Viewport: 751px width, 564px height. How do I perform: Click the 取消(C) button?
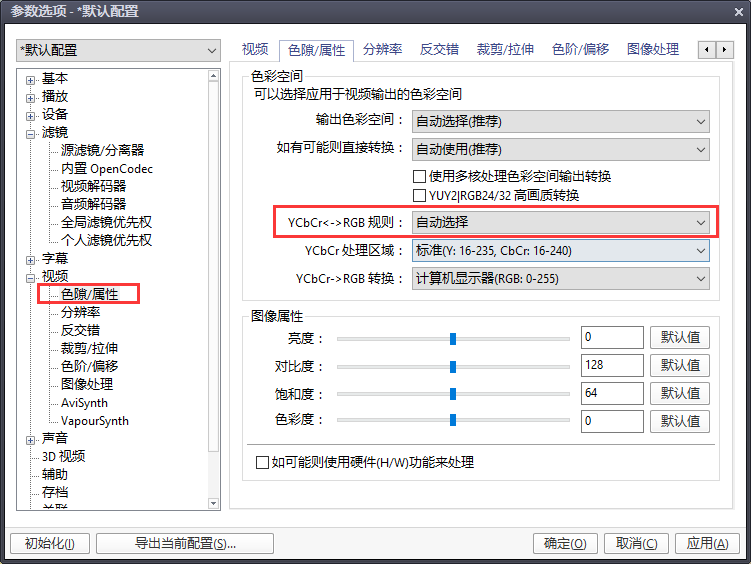coord(637,543)
